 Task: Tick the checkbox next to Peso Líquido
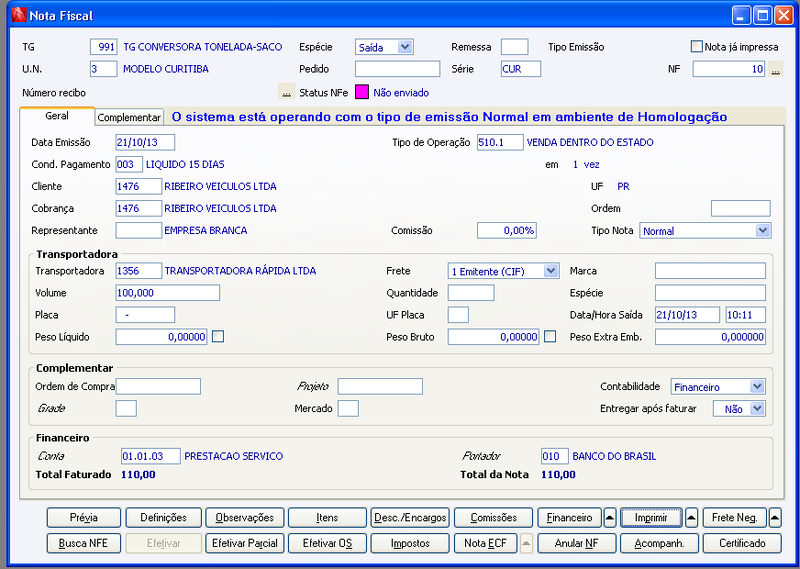click(x=218, y=336)
